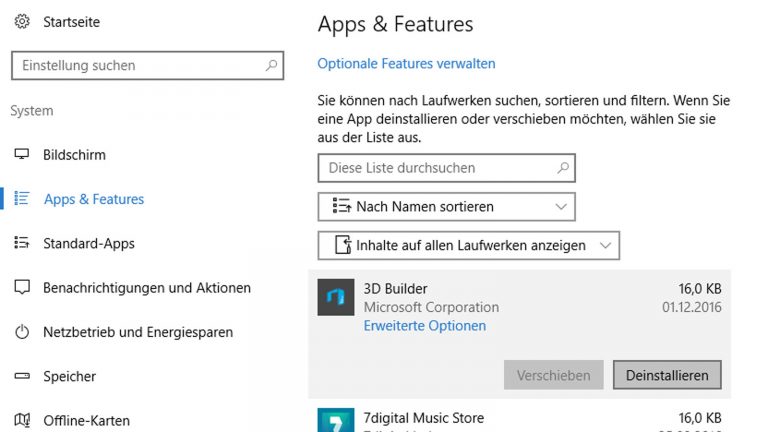Open Benachrichtigungen und Aktionen
This screenshot has height=432, width=768.
click(x=147, y=288)
